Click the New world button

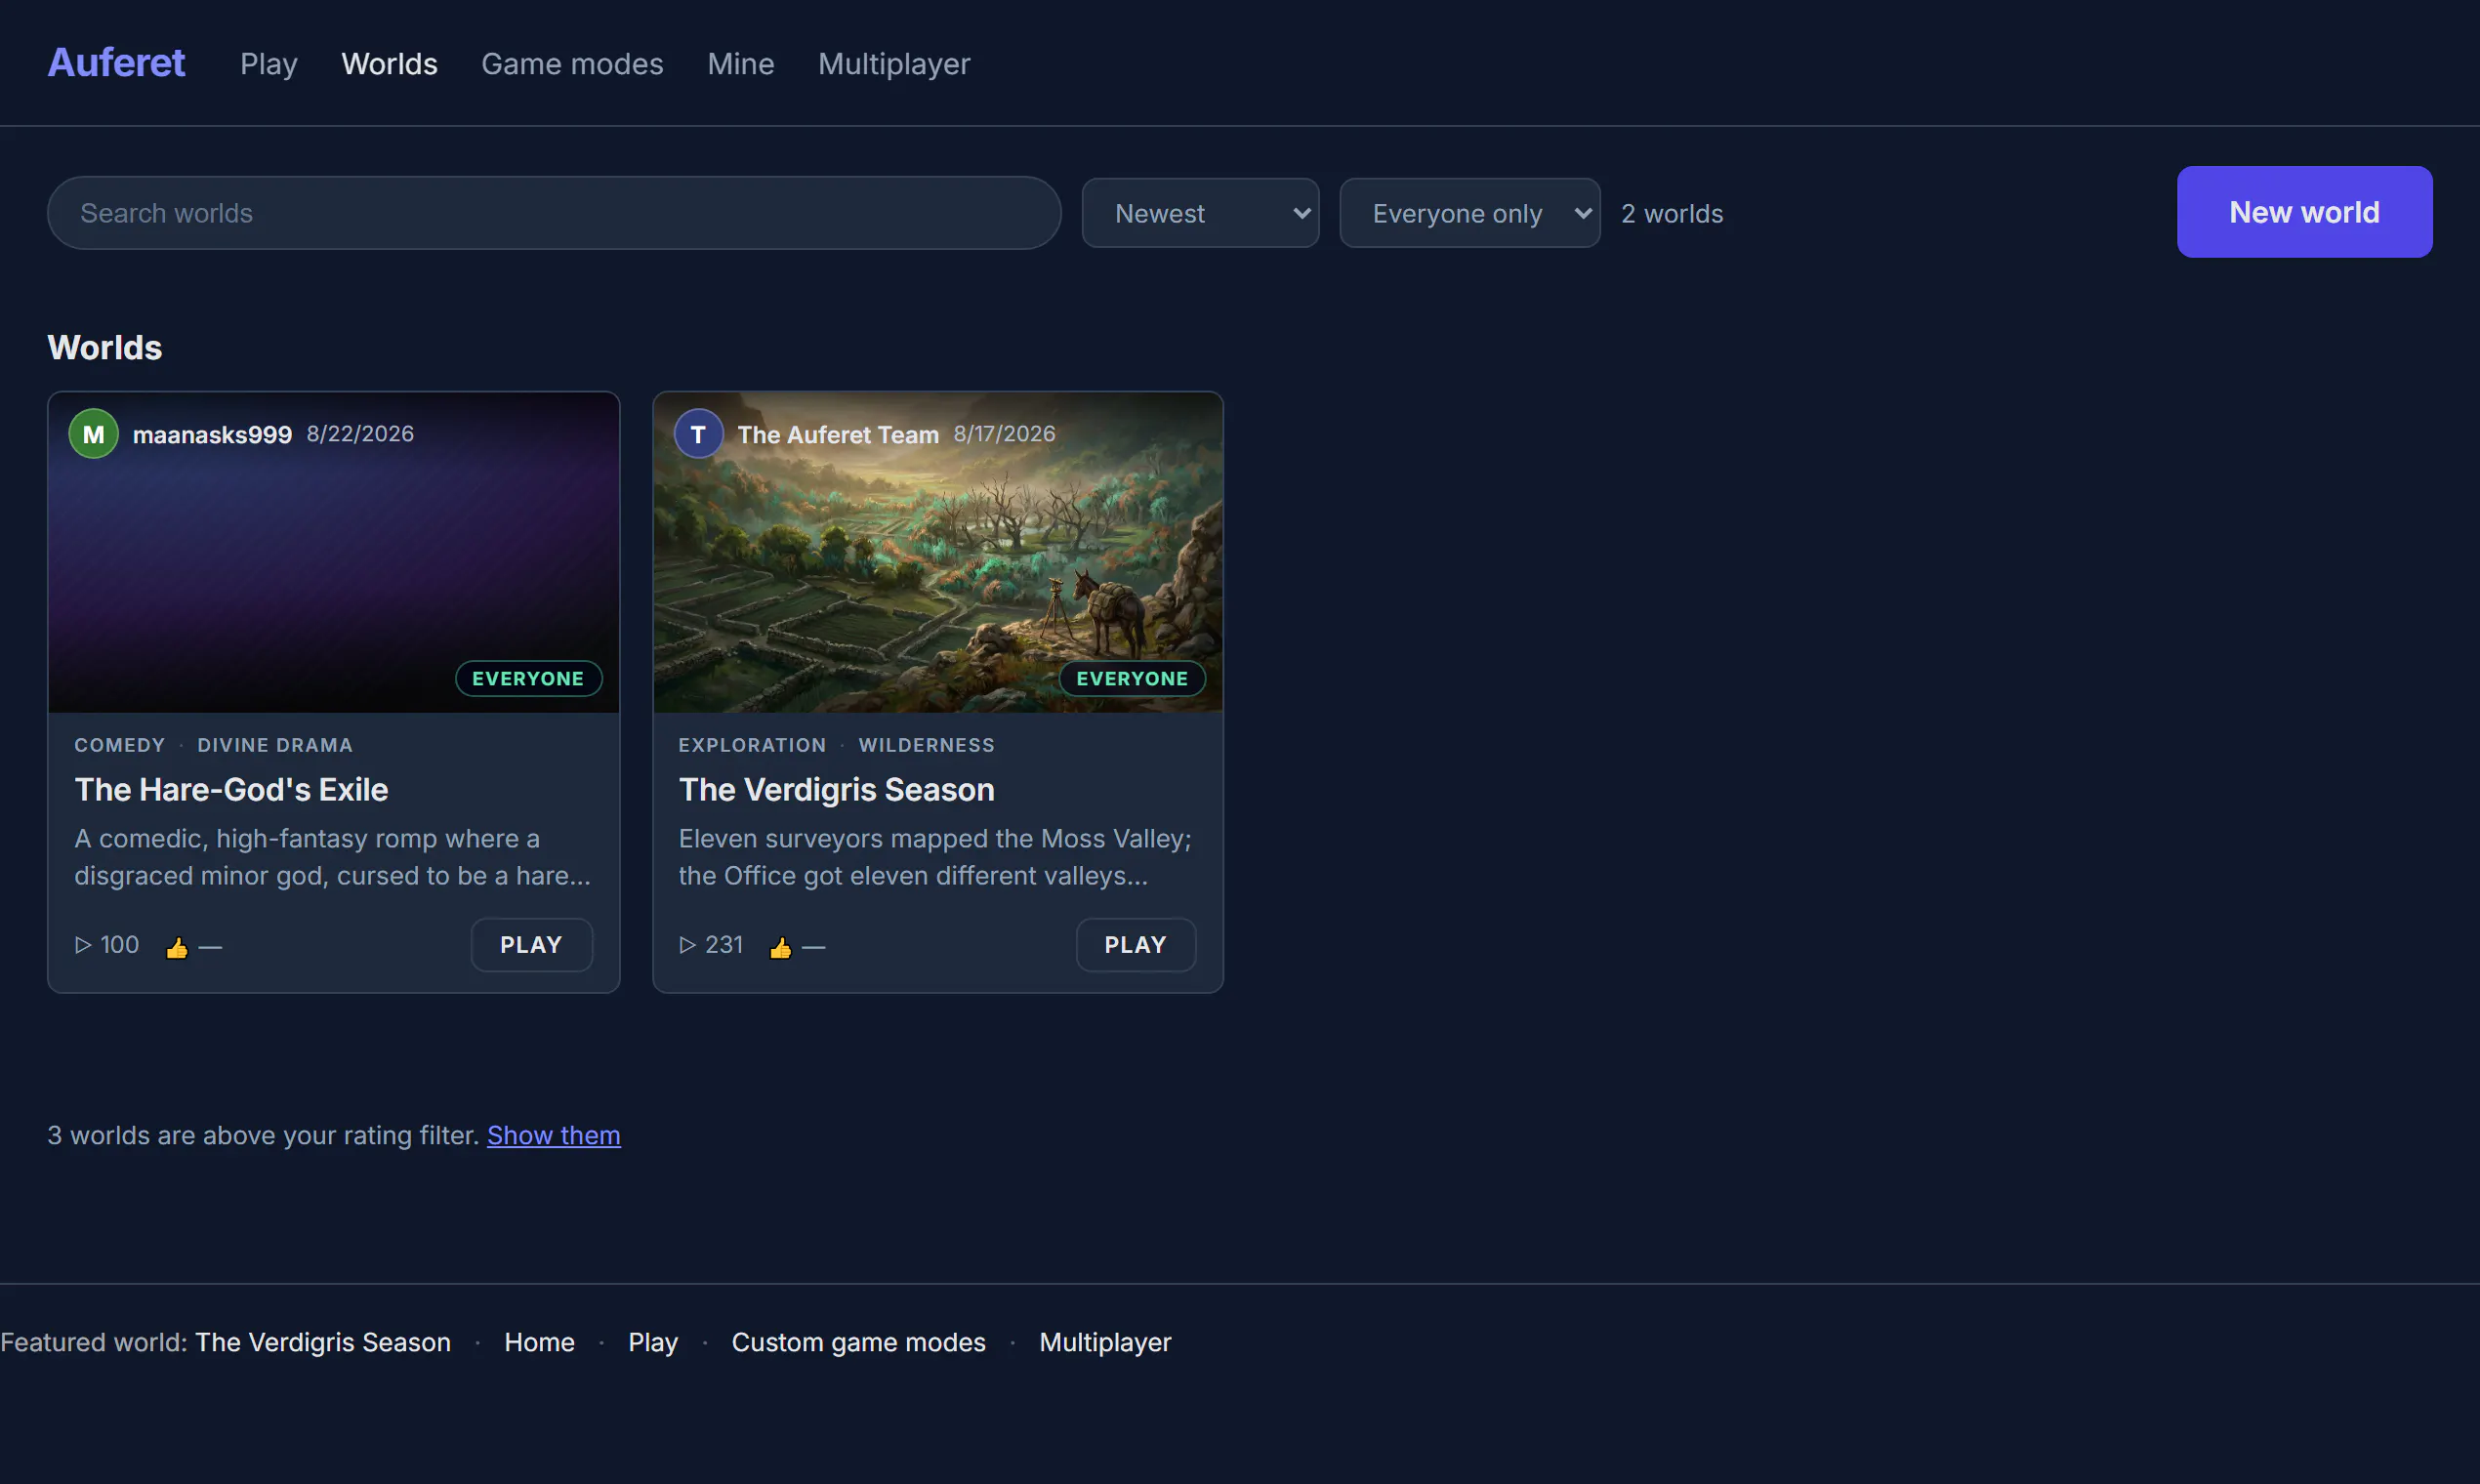click(x=2304, y=212)
